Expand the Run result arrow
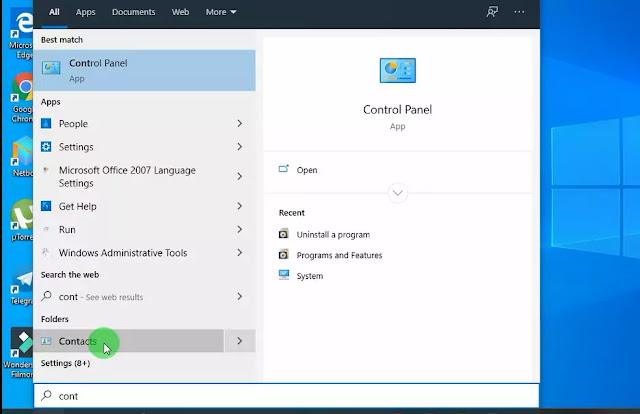Viewport: 640px width, 414px height. 240,229
